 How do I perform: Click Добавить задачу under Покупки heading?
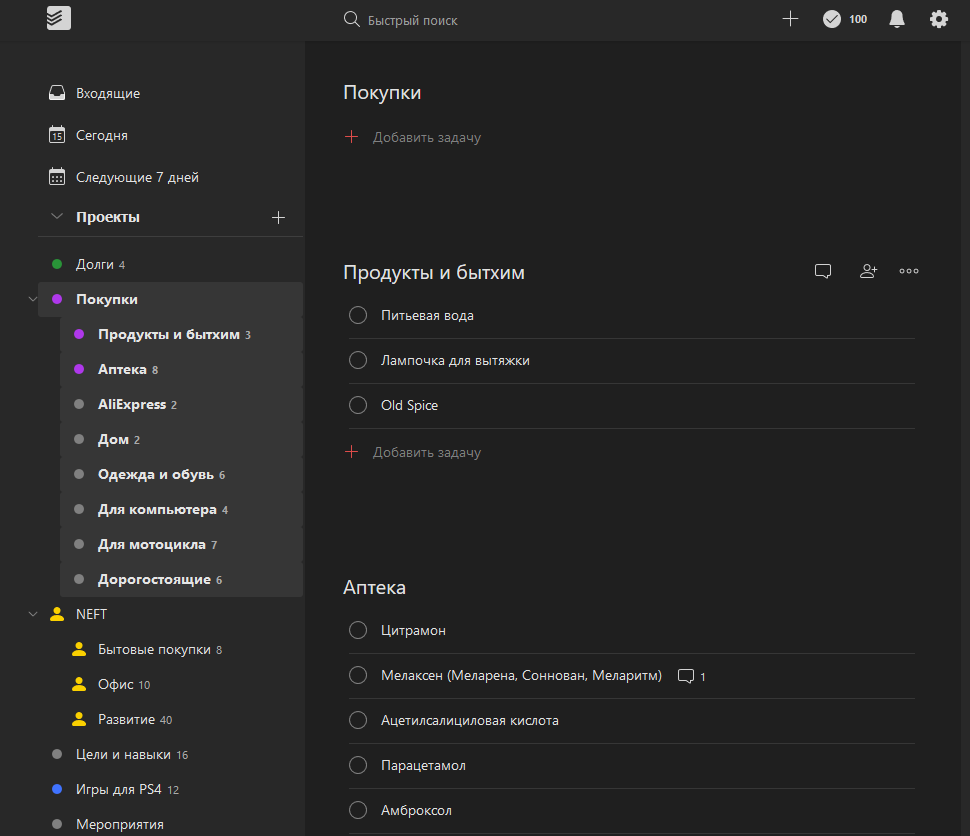click(x=426, y=137)
